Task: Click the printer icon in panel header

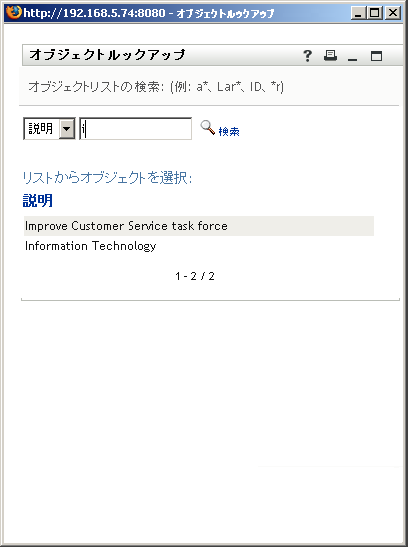Action: [330, 55]
